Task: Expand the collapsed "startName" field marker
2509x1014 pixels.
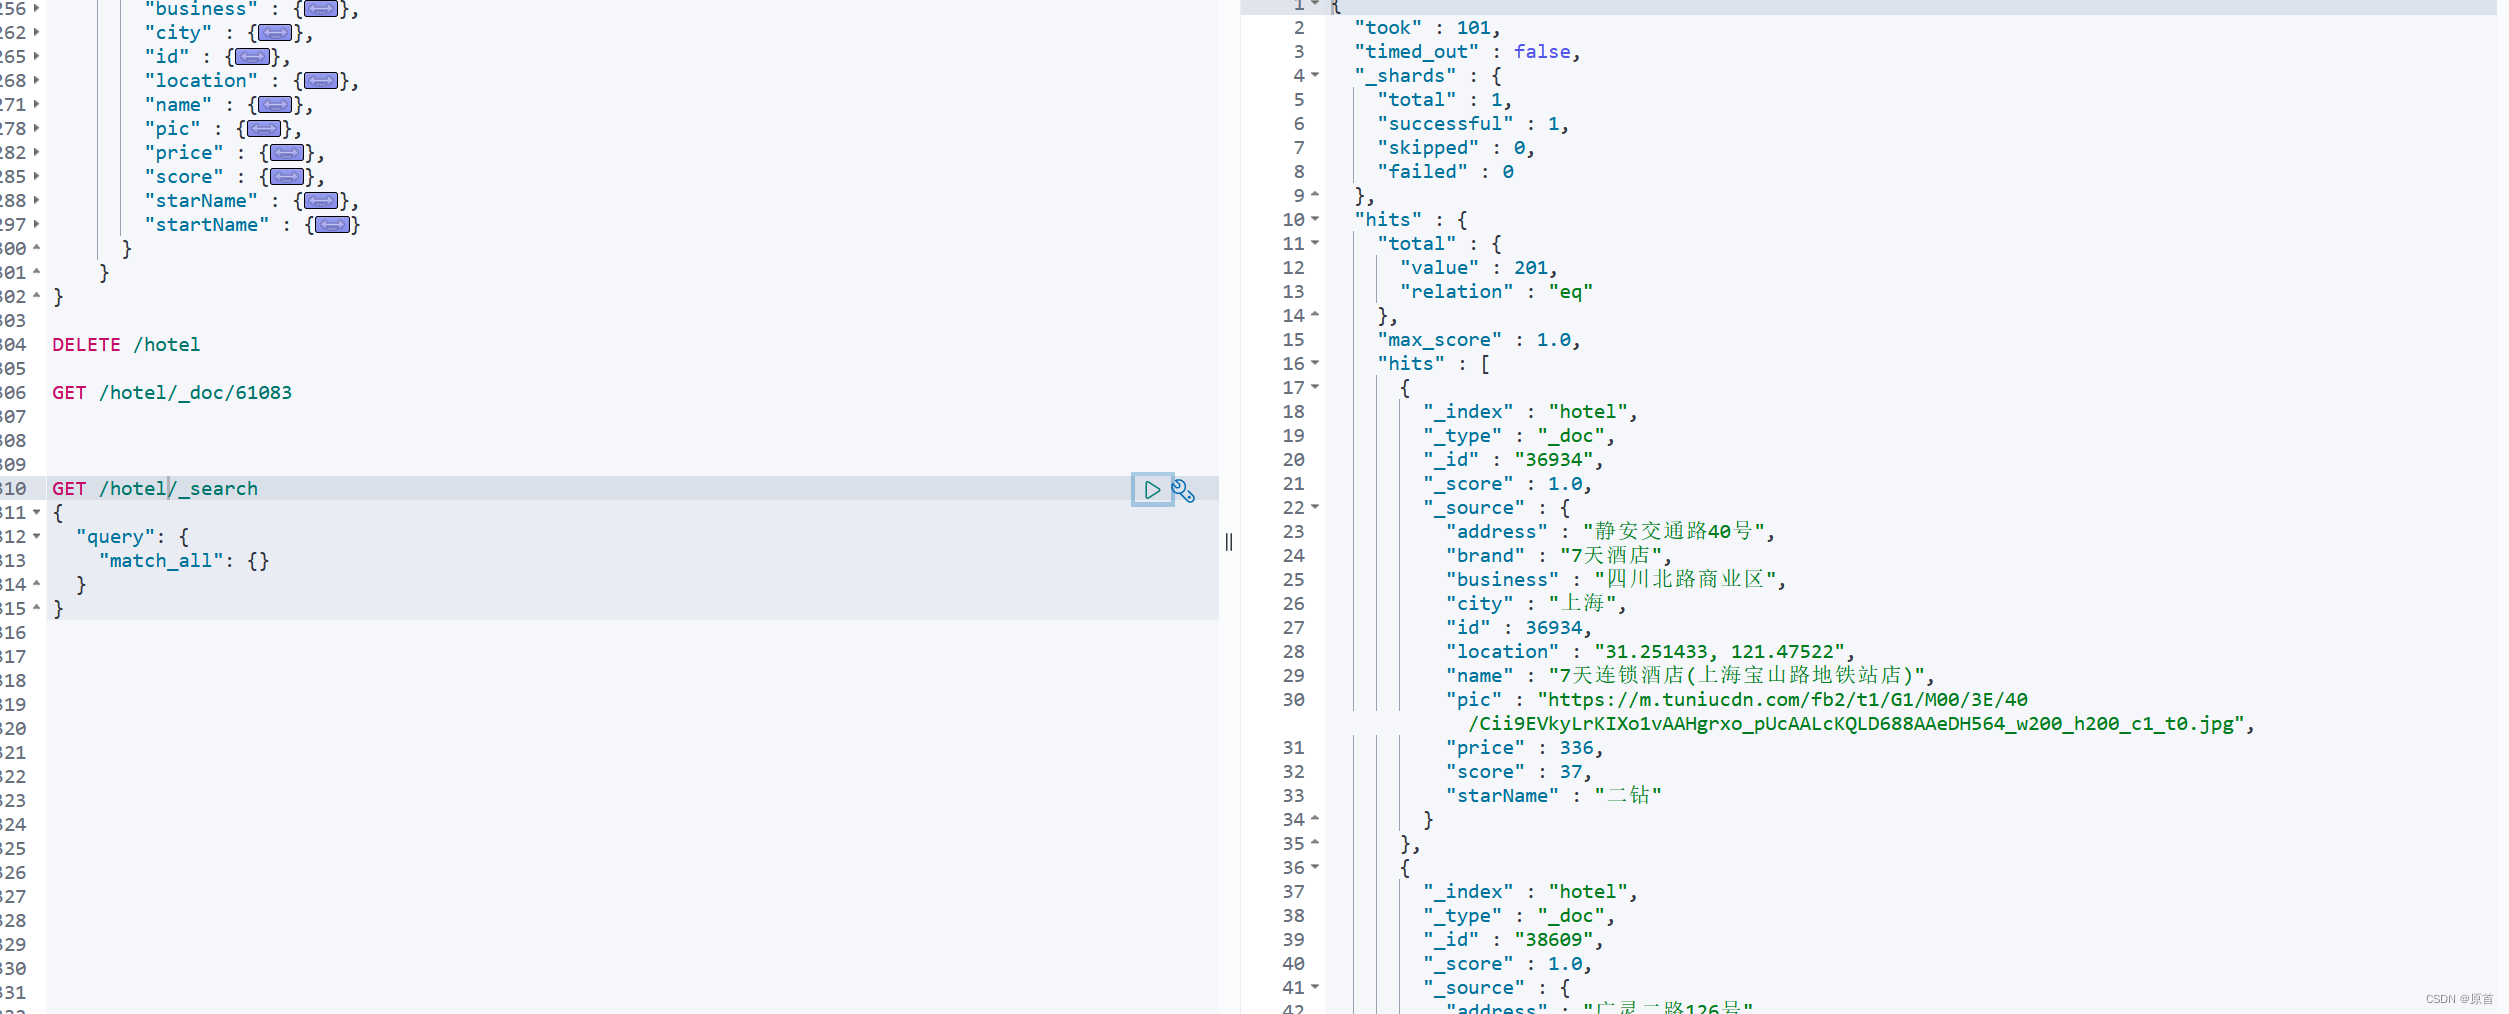Action: (333, 225)
